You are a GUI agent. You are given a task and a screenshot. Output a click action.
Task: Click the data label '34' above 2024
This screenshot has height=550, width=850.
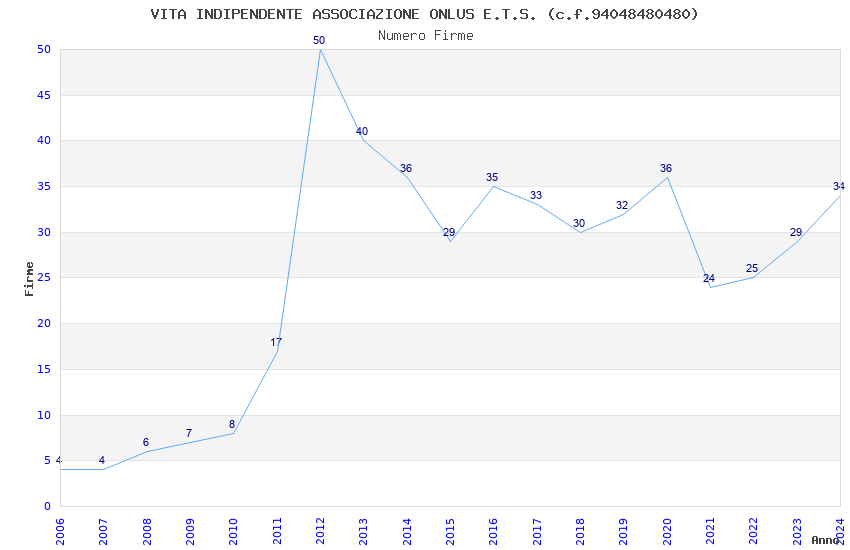[839, 186]
